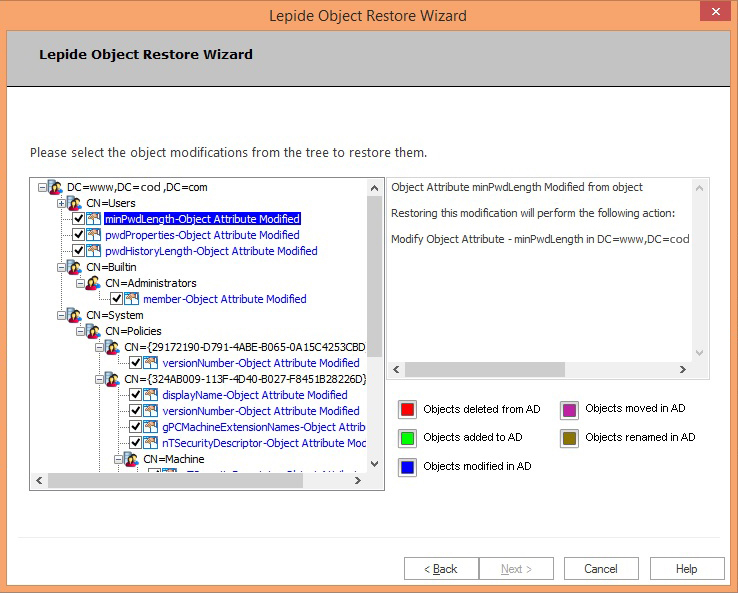Click the blue Objects modified in AD swatch
This screenshot has height=593, width=738.
coord(407,467)
